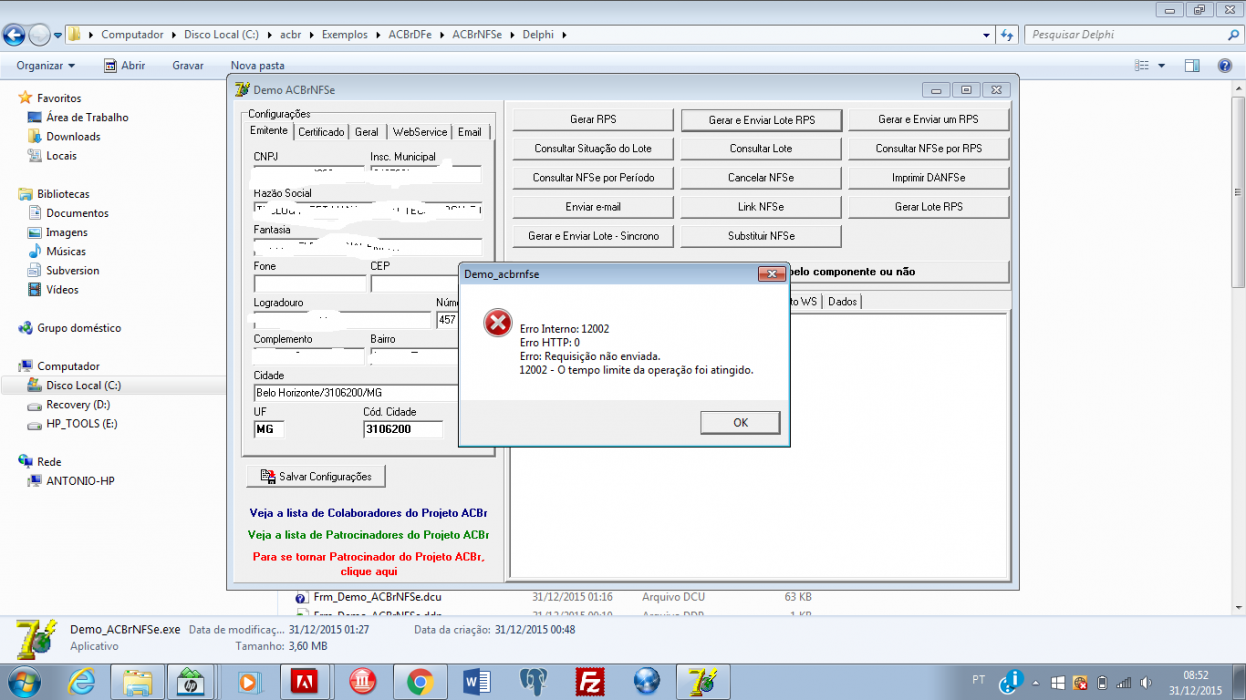This screenshot has height=700, width=1246.
Task: Click the Consultar Lote button
Action: (761, 148)
